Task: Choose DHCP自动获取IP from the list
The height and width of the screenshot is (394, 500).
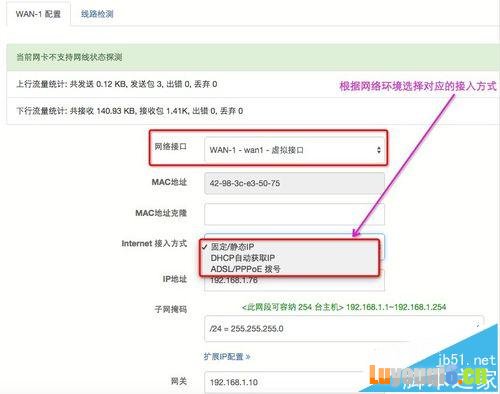Action: [243, 258]
